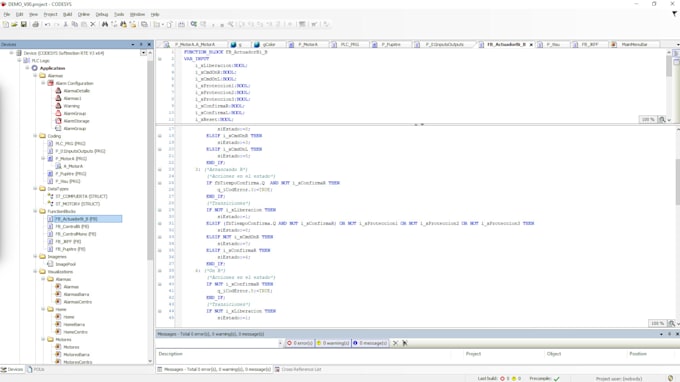Viewport: 680px width, 382px height.
Task: Collapse the Alarmas folder under Application
Action: tap(35, 75)
